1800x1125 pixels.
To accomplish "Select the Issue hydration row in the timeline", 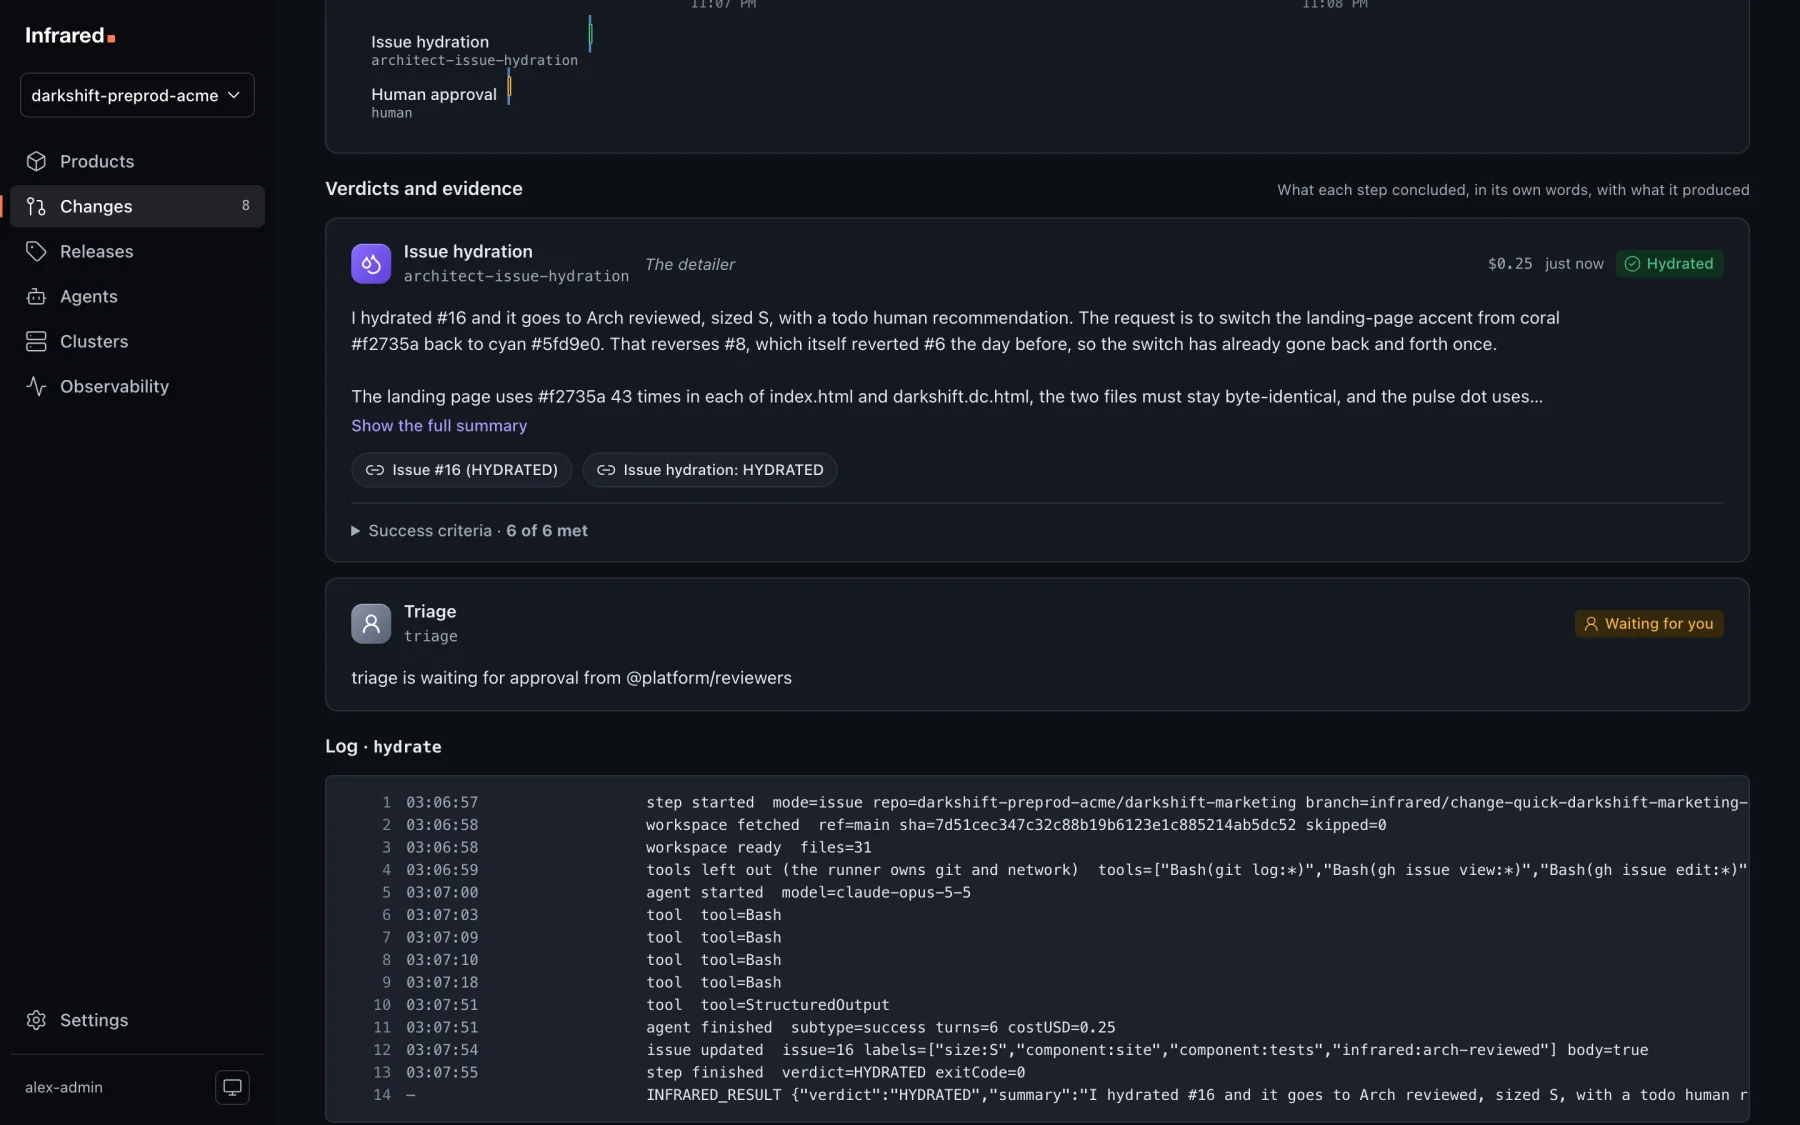I will pos(474,50).
